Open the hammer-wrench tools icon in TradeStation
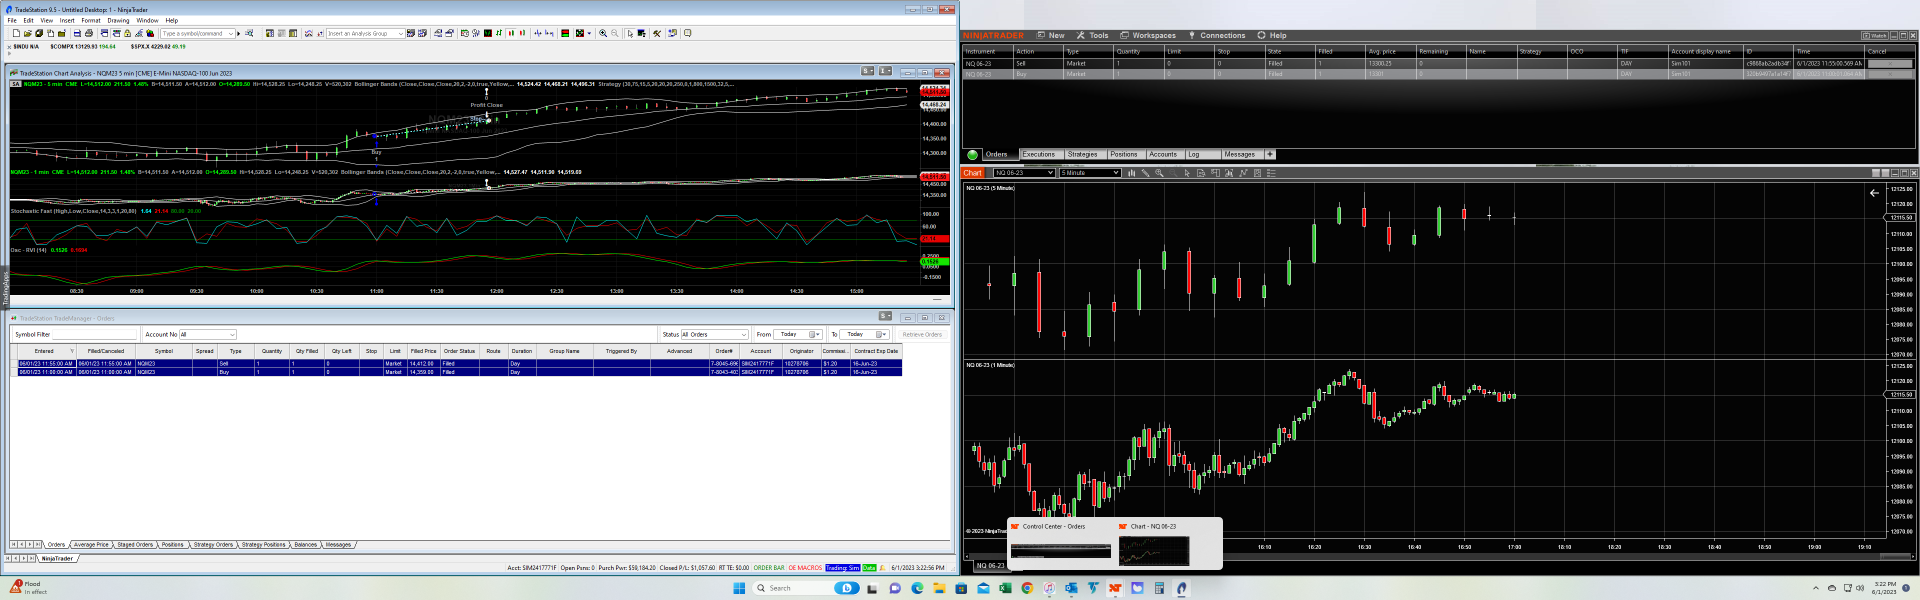This screenshot has width=1920, height=600. click(657, 33)
